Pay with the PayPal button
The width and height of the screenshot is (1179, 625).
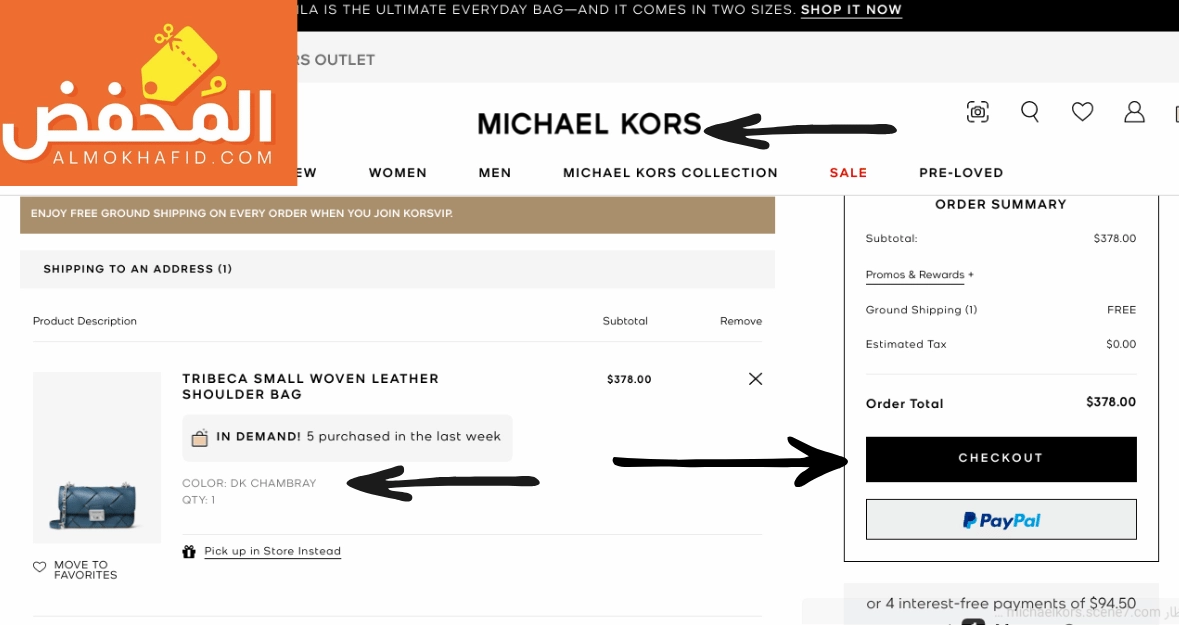click(x=1001, y=520)
